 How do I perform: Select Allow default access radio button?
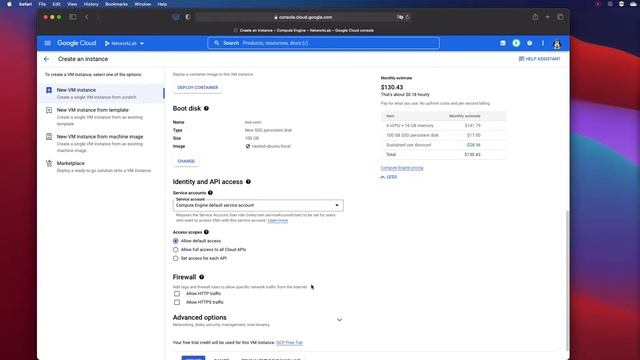tap(176, 241)
